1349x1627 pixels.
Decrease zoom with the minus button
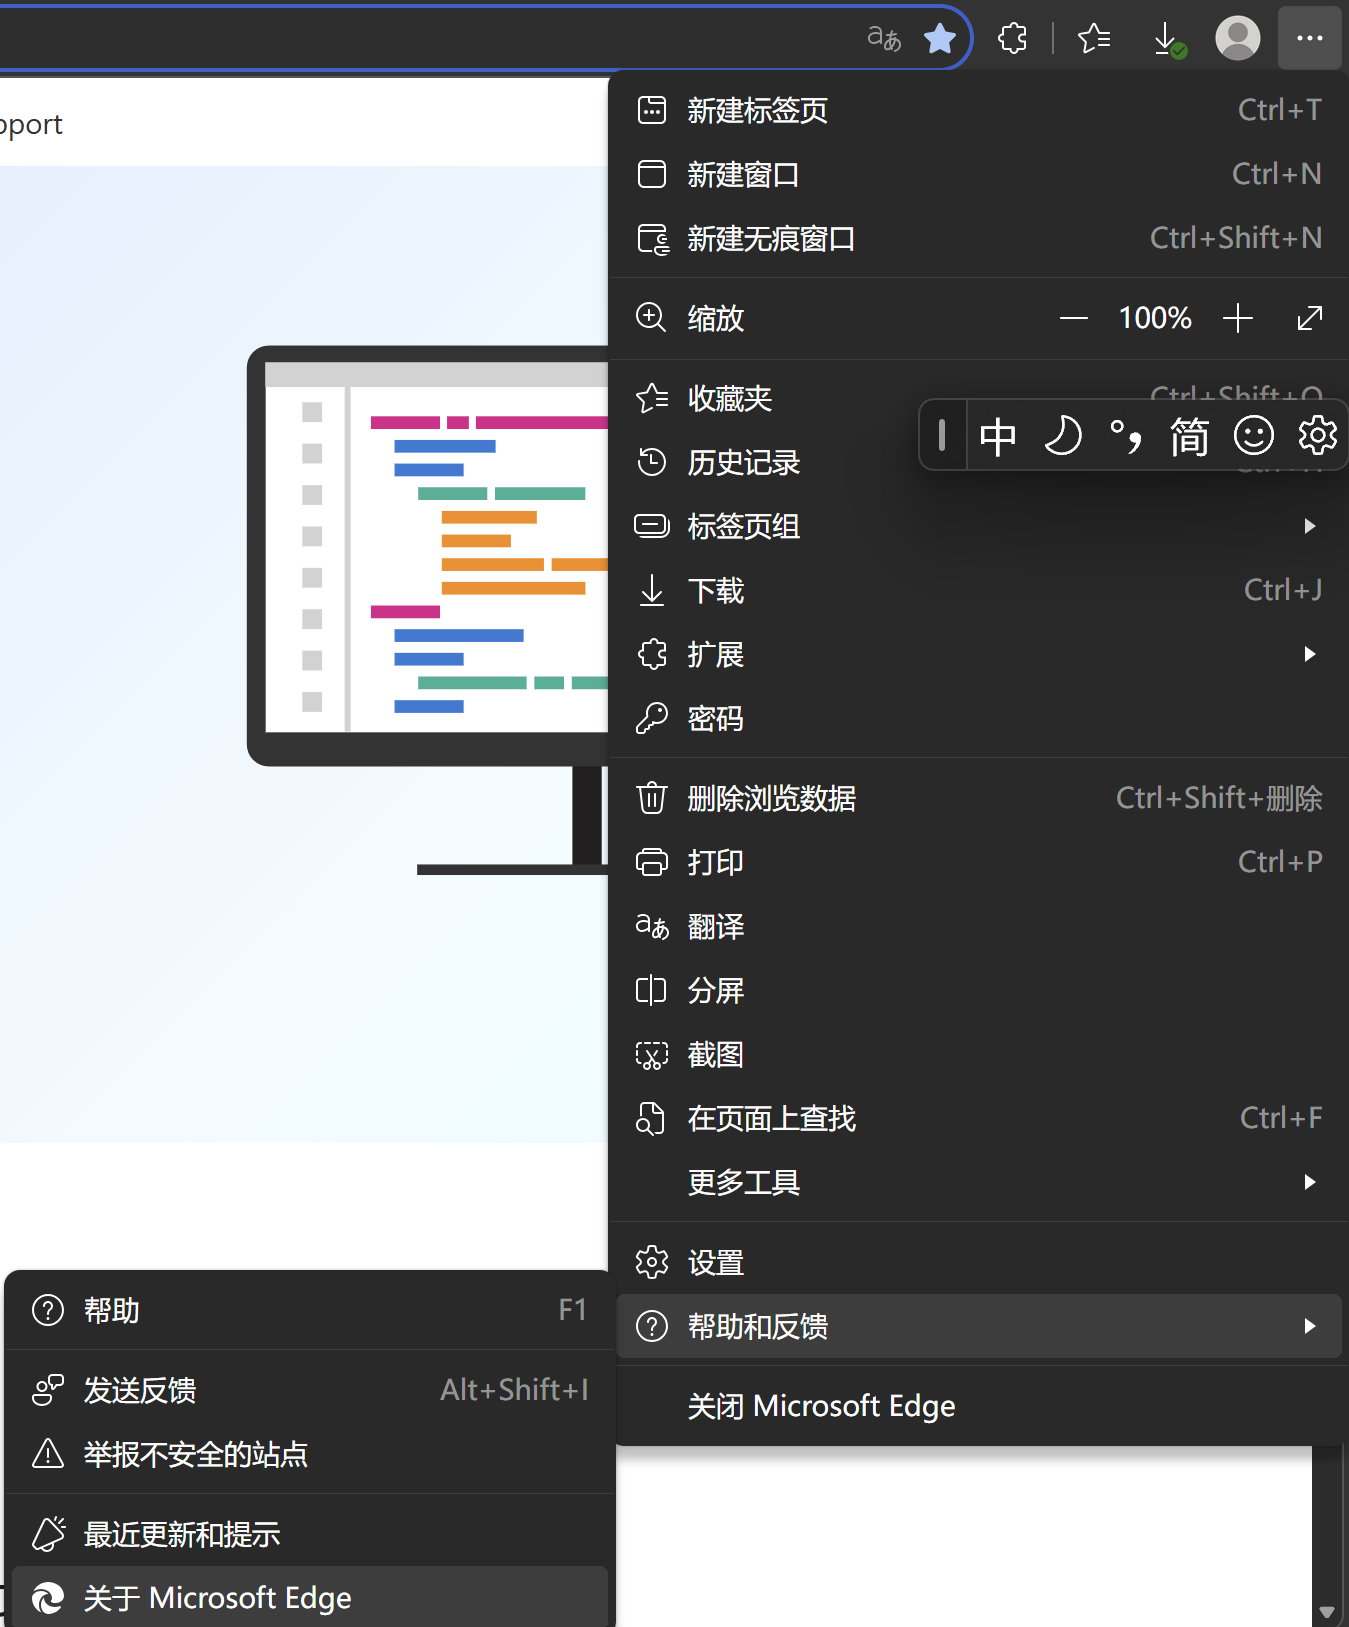(x=1074, y=319)
